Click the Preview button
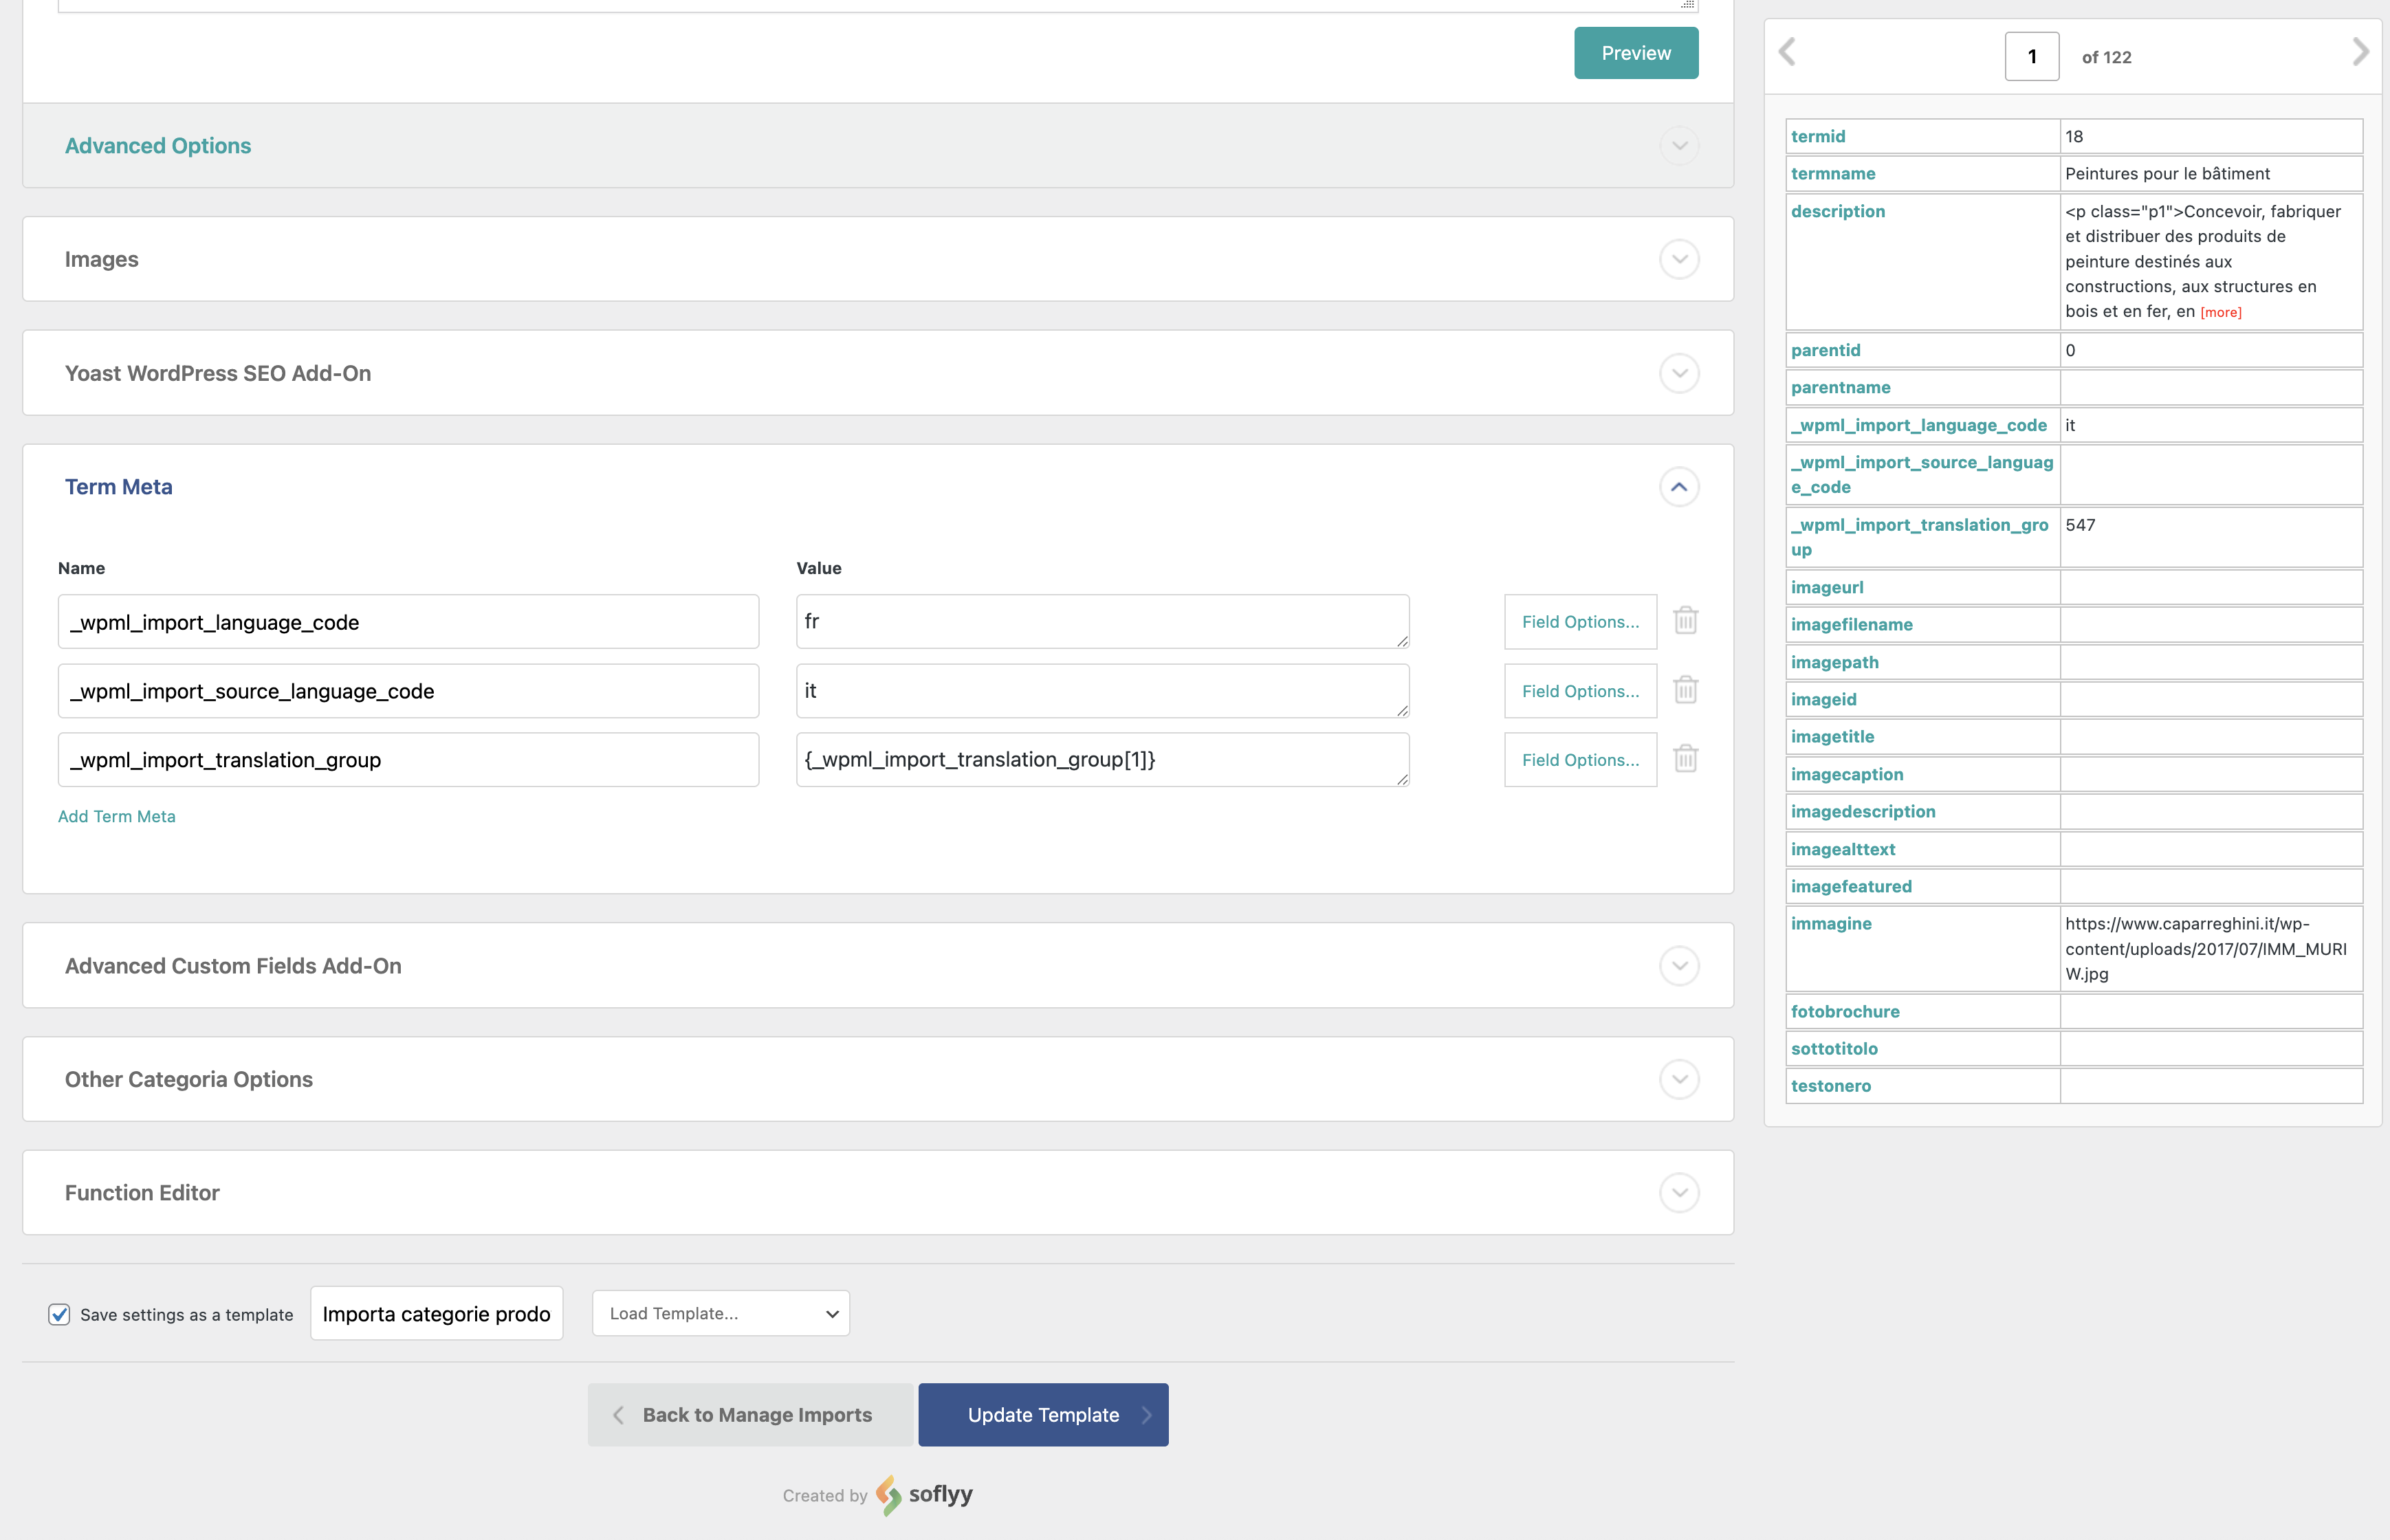Viewport: 2390px width, 1540px height. tap(1636, 53)
